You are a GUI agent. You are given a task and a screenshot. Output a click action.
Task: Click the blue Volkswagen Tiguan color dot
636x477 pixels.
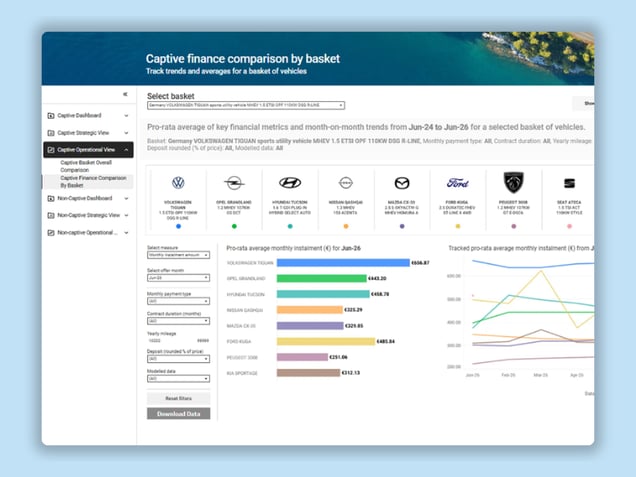[x=178, y=226]
